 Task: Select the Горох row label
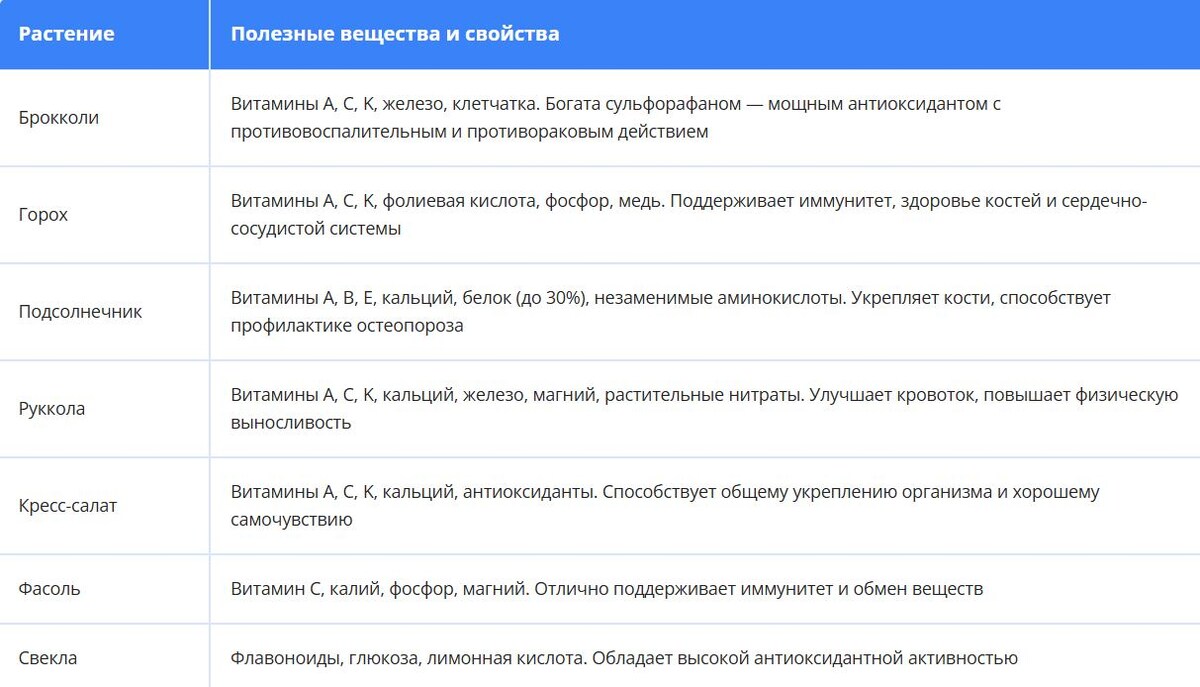pyautogui.click(x=43, y=215)
